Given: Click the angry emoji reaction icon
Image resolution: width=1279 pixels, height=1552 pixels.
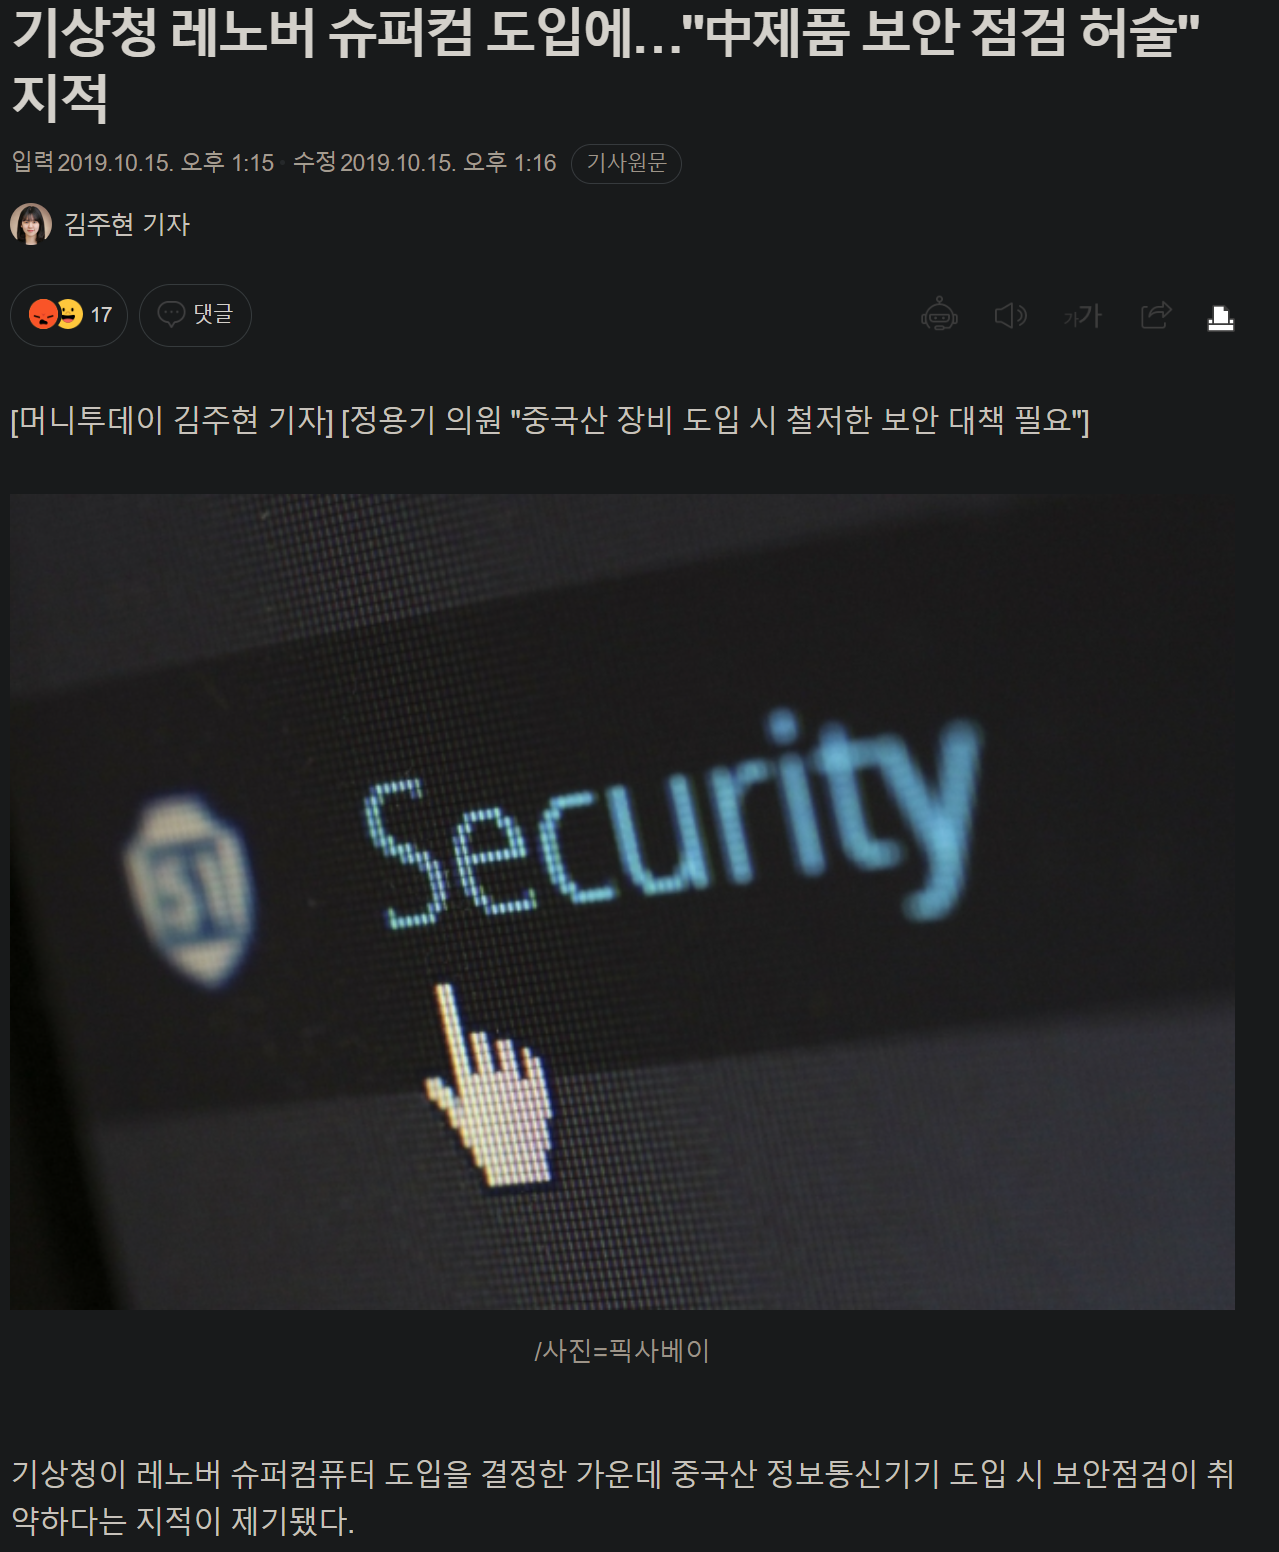Looking at the screenshot, I should pos(43,315).
